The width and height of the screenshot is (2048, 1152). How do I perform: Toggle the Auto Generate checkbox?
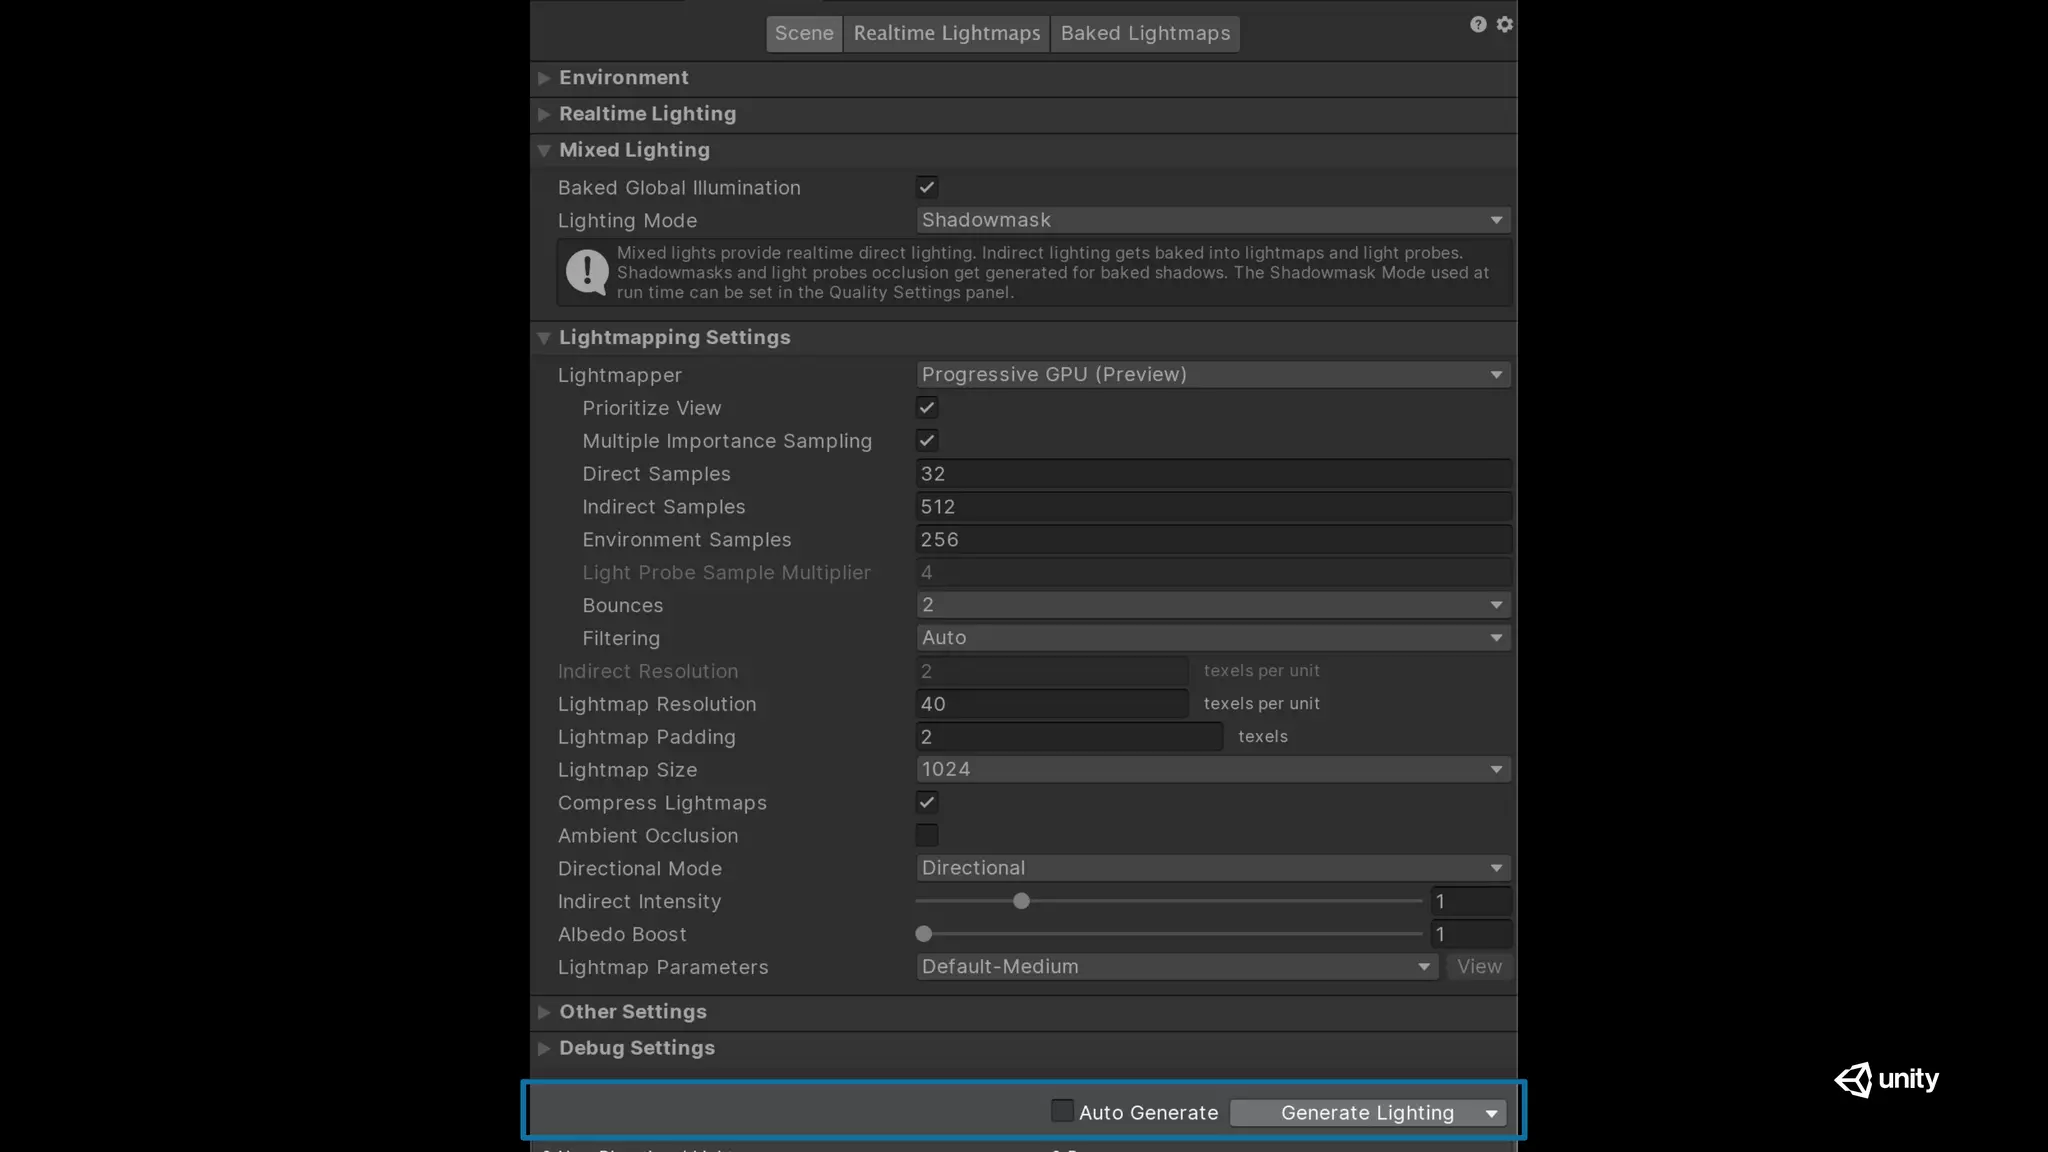1062,1111
